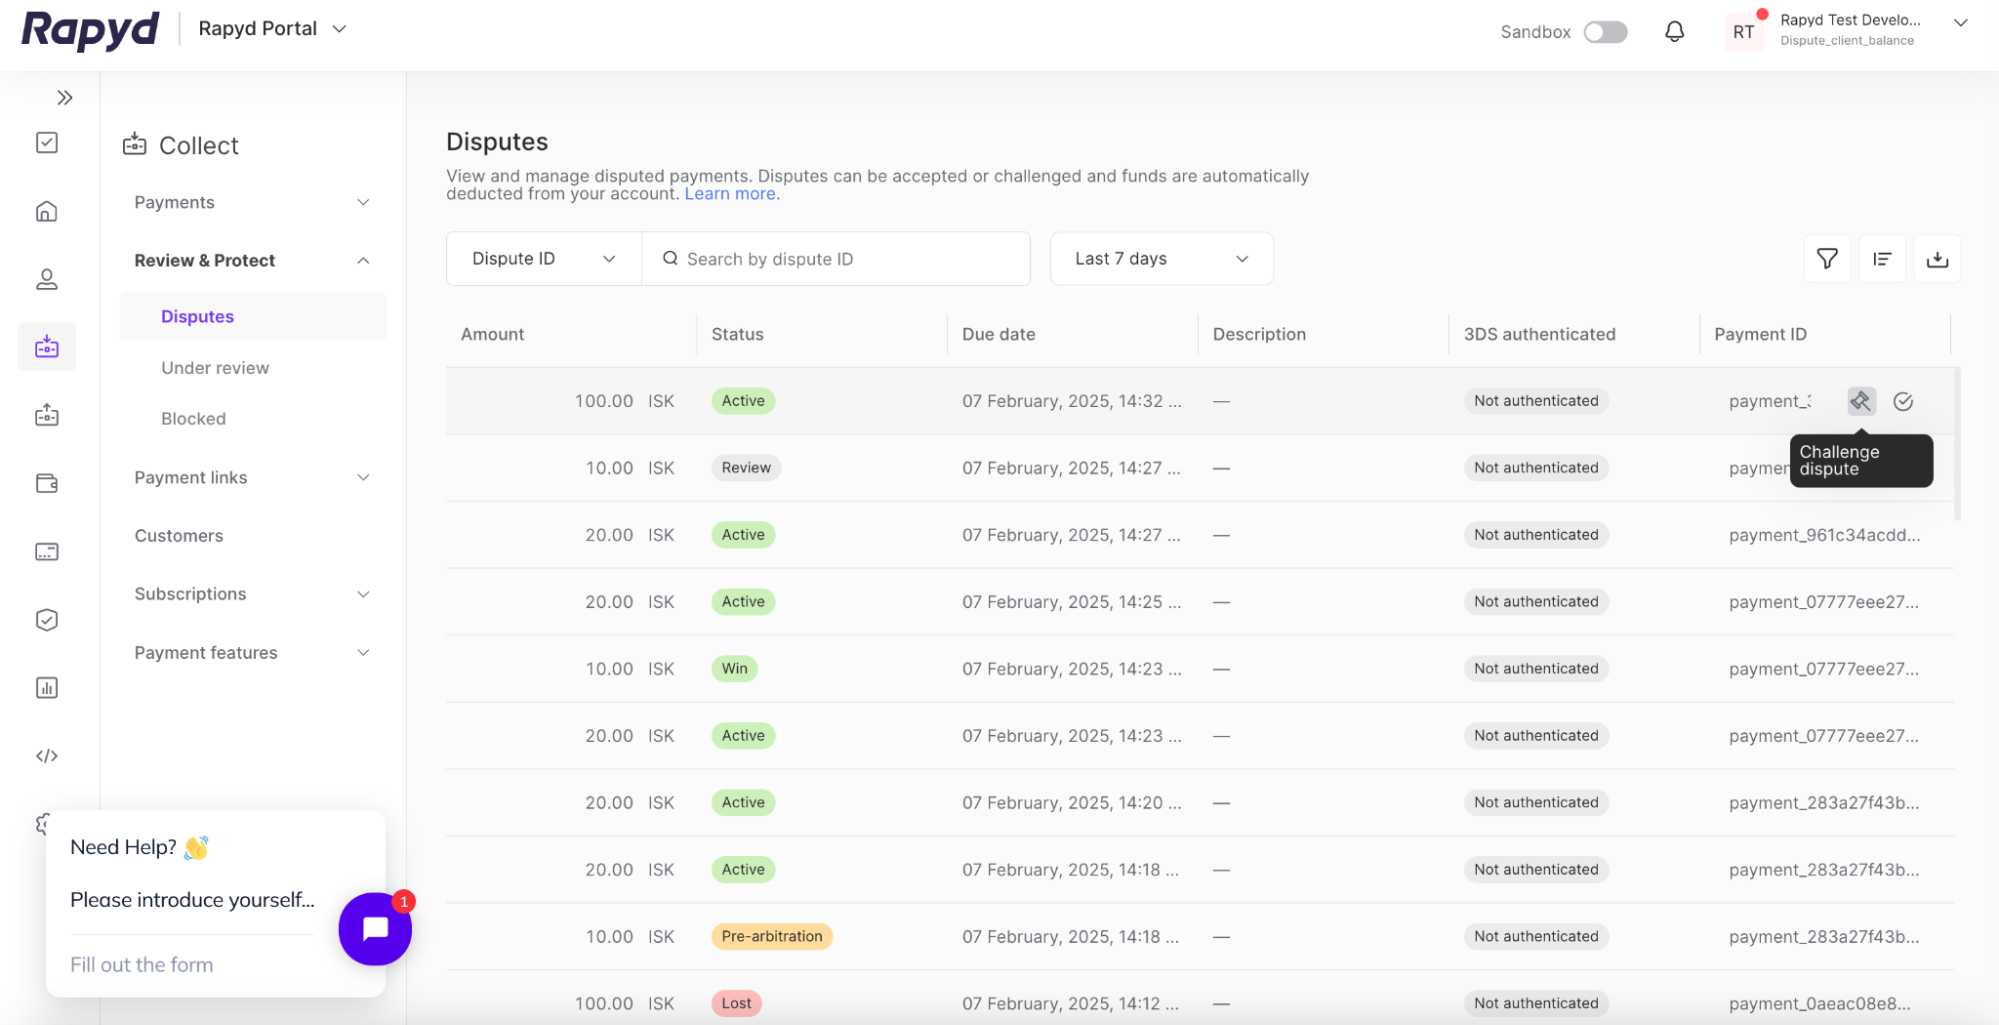Image resolution: width=1999 pixels, height=1025 pixels.
Task: Click the download export icon
Action: point(1937,259)
